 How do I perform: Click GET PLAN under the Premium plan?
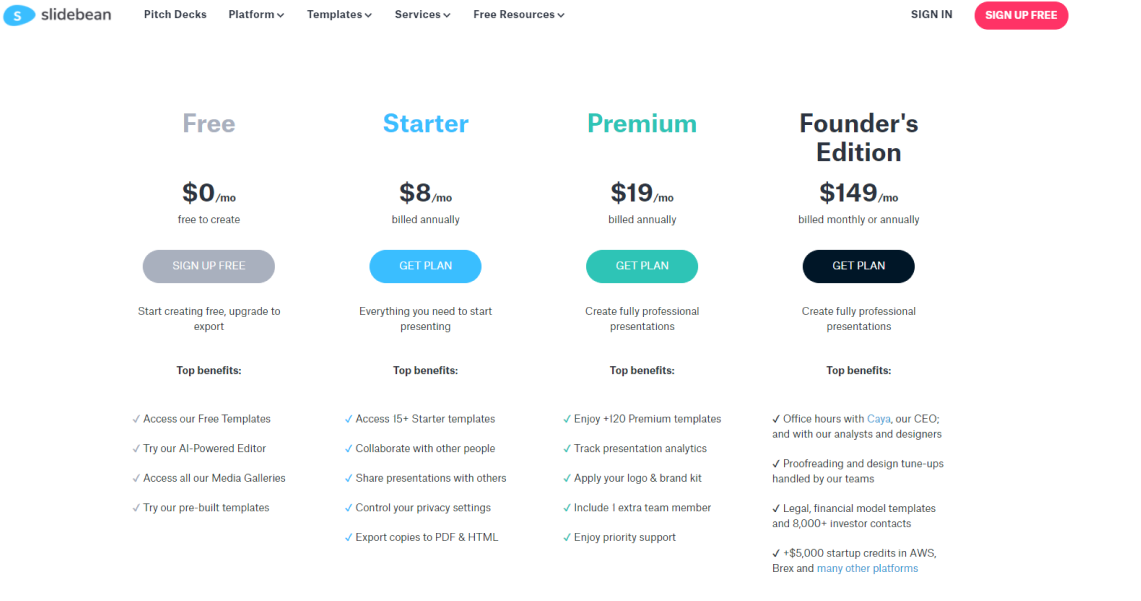point(641,266)
